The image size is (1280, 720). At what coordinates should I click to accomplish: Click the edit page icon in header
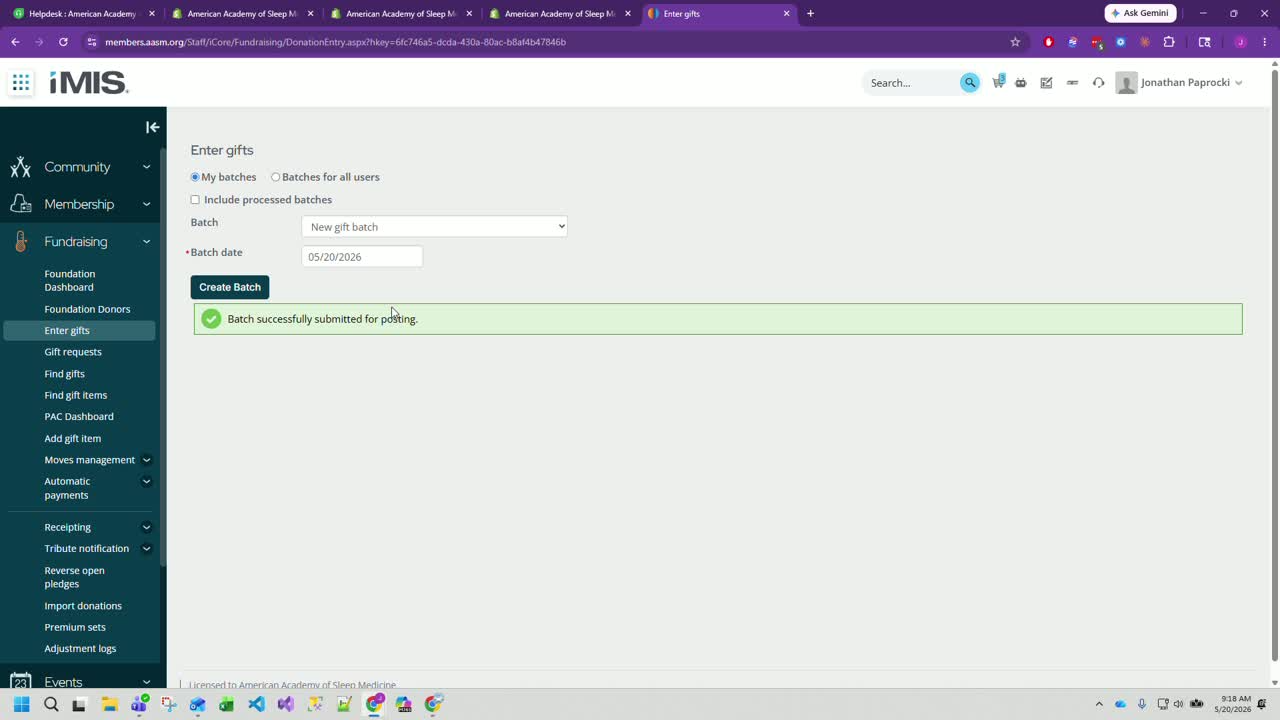click(1046, 83)
